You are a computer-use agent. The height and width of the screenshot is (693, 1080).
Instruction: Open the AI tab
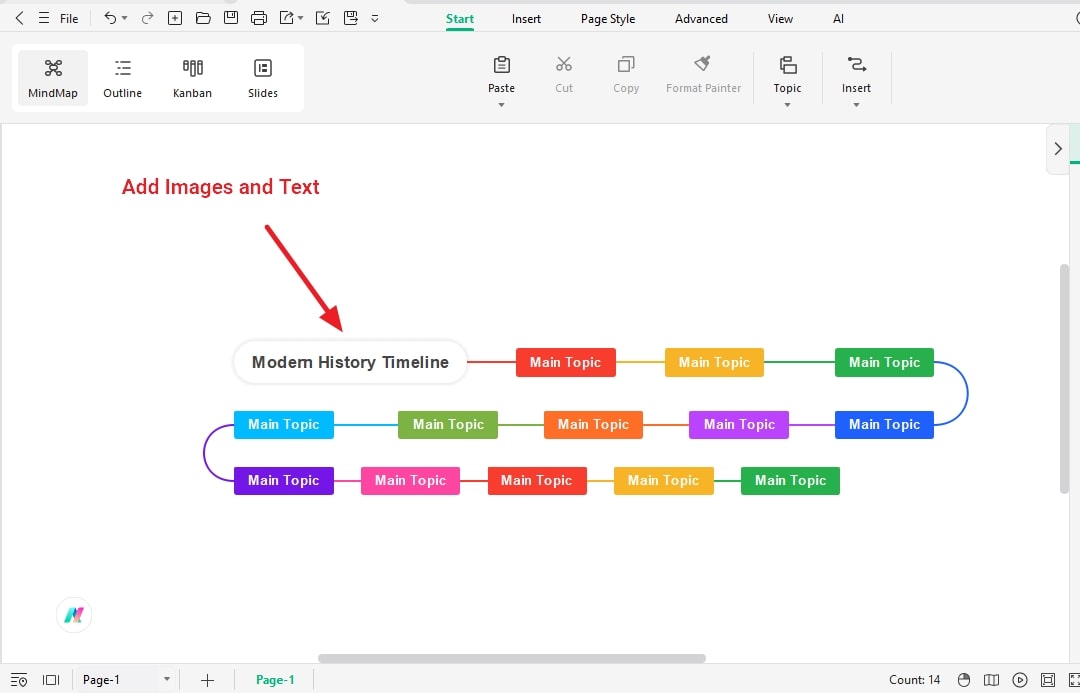(x=838, y=19)
